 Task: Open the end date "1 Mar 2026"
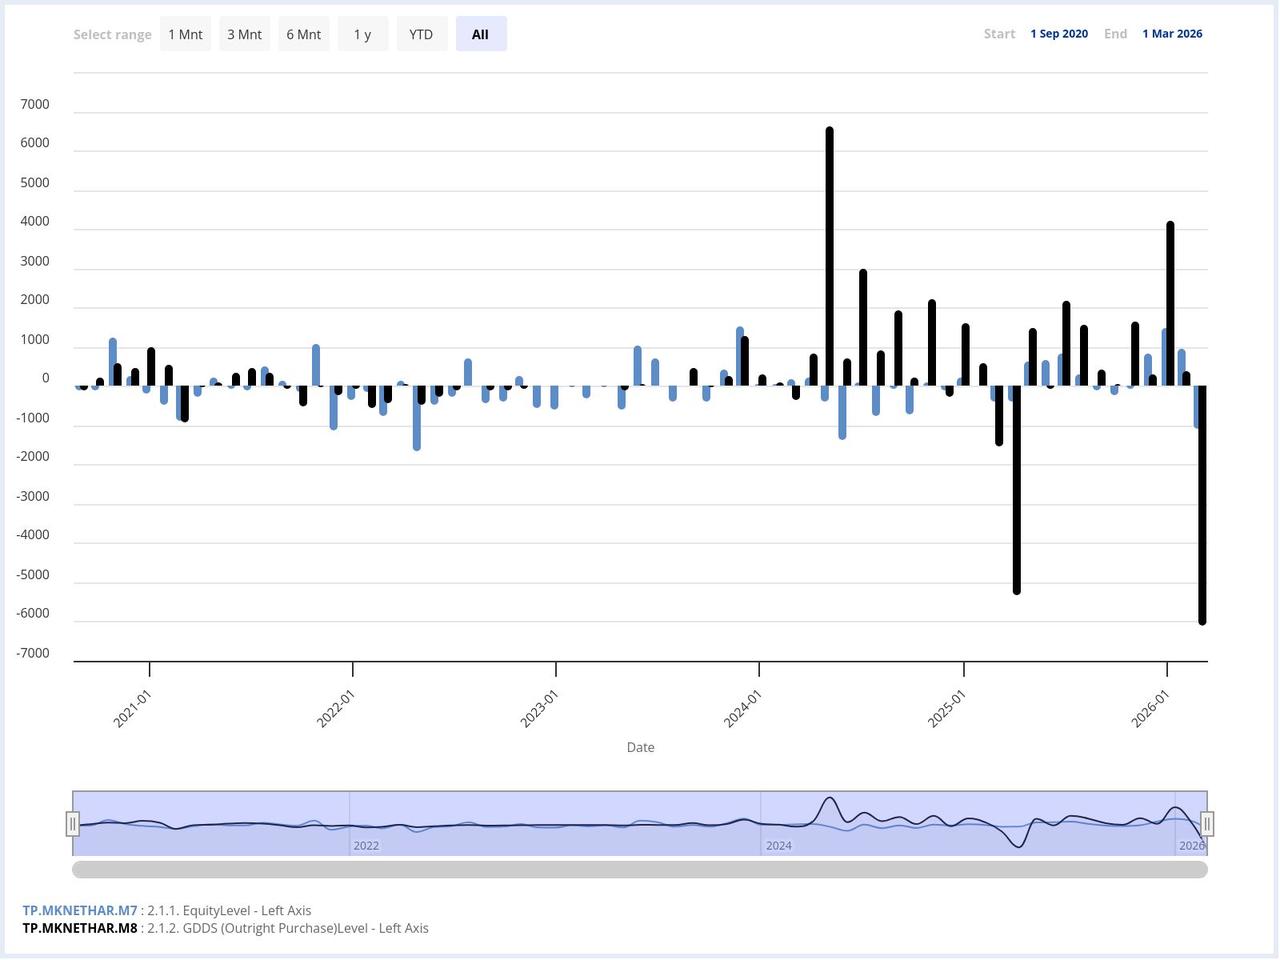pyautogui.click(x=1172, y=33)
